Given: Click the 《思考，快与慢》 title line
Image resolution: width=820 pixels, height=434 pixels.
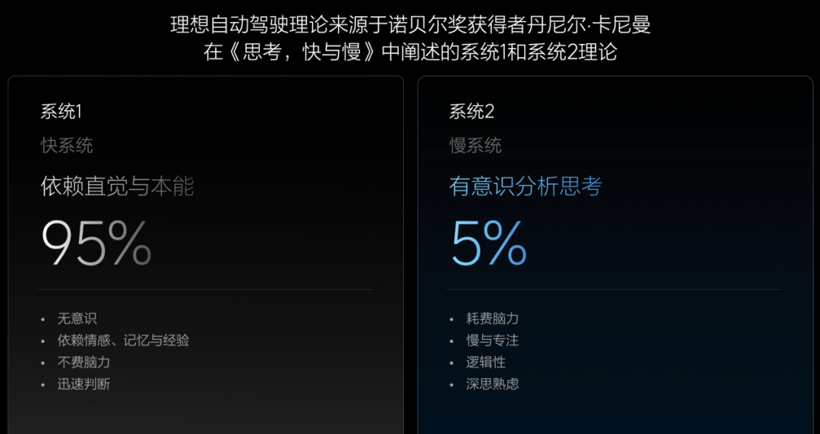Looking at the screenshot, I should (x=410, y=53).
